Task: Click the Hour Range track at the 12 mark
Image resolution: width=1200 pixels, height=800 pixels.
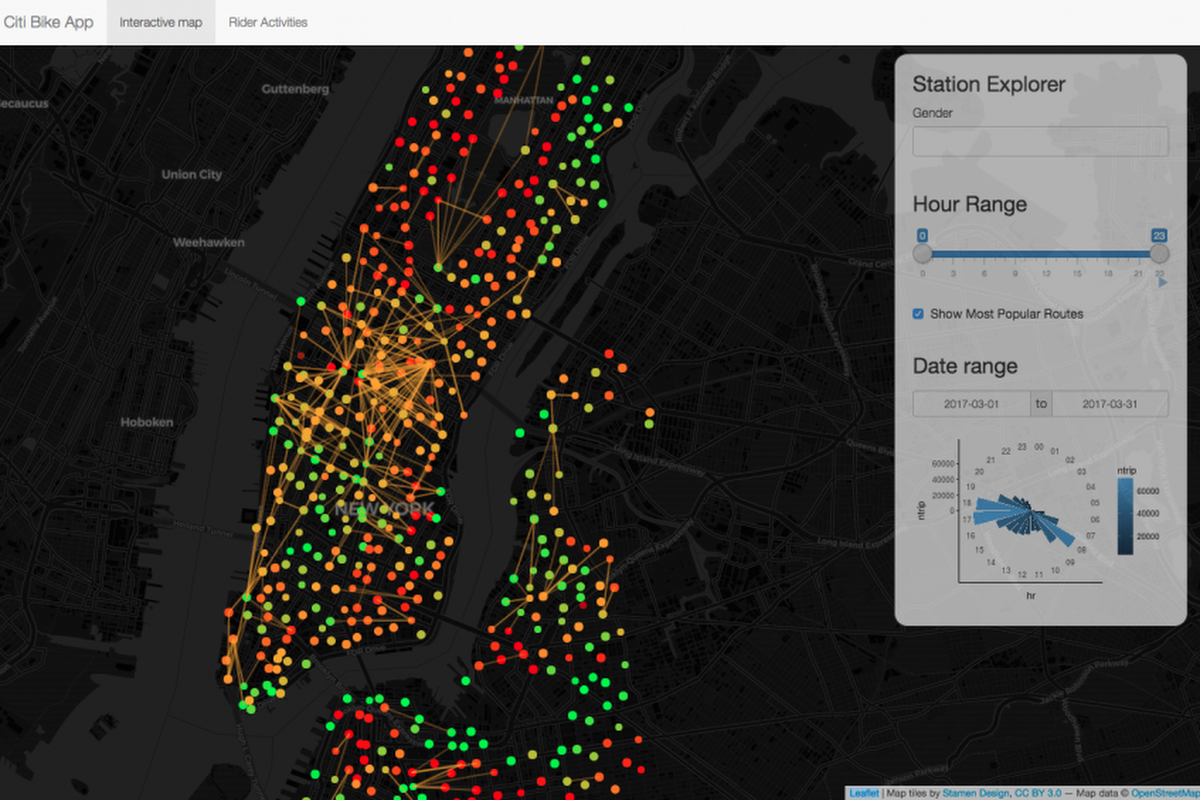Action: click(x=1045, y=254)
